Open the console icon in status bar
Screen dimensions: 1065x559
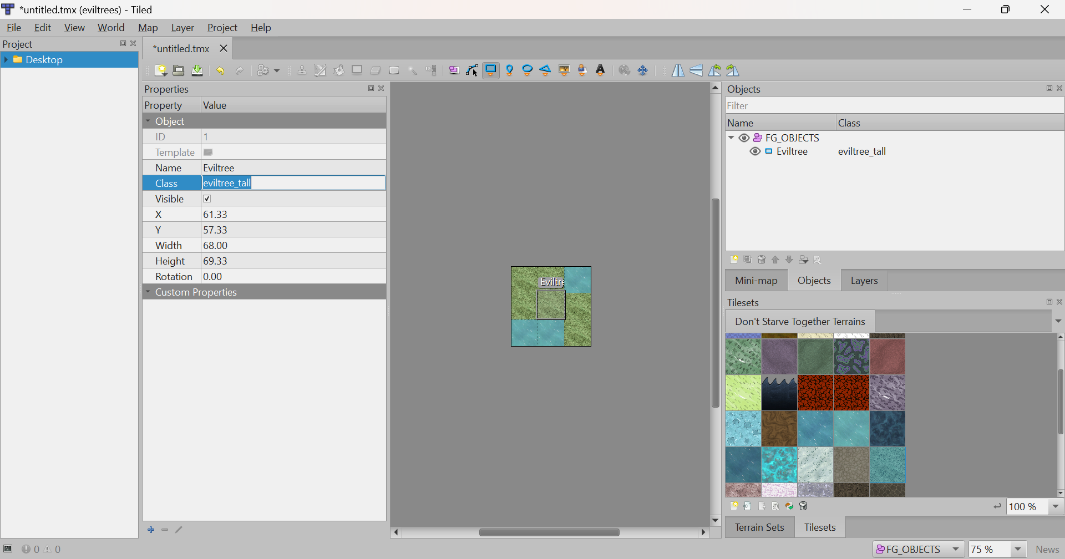pos(8,549)
